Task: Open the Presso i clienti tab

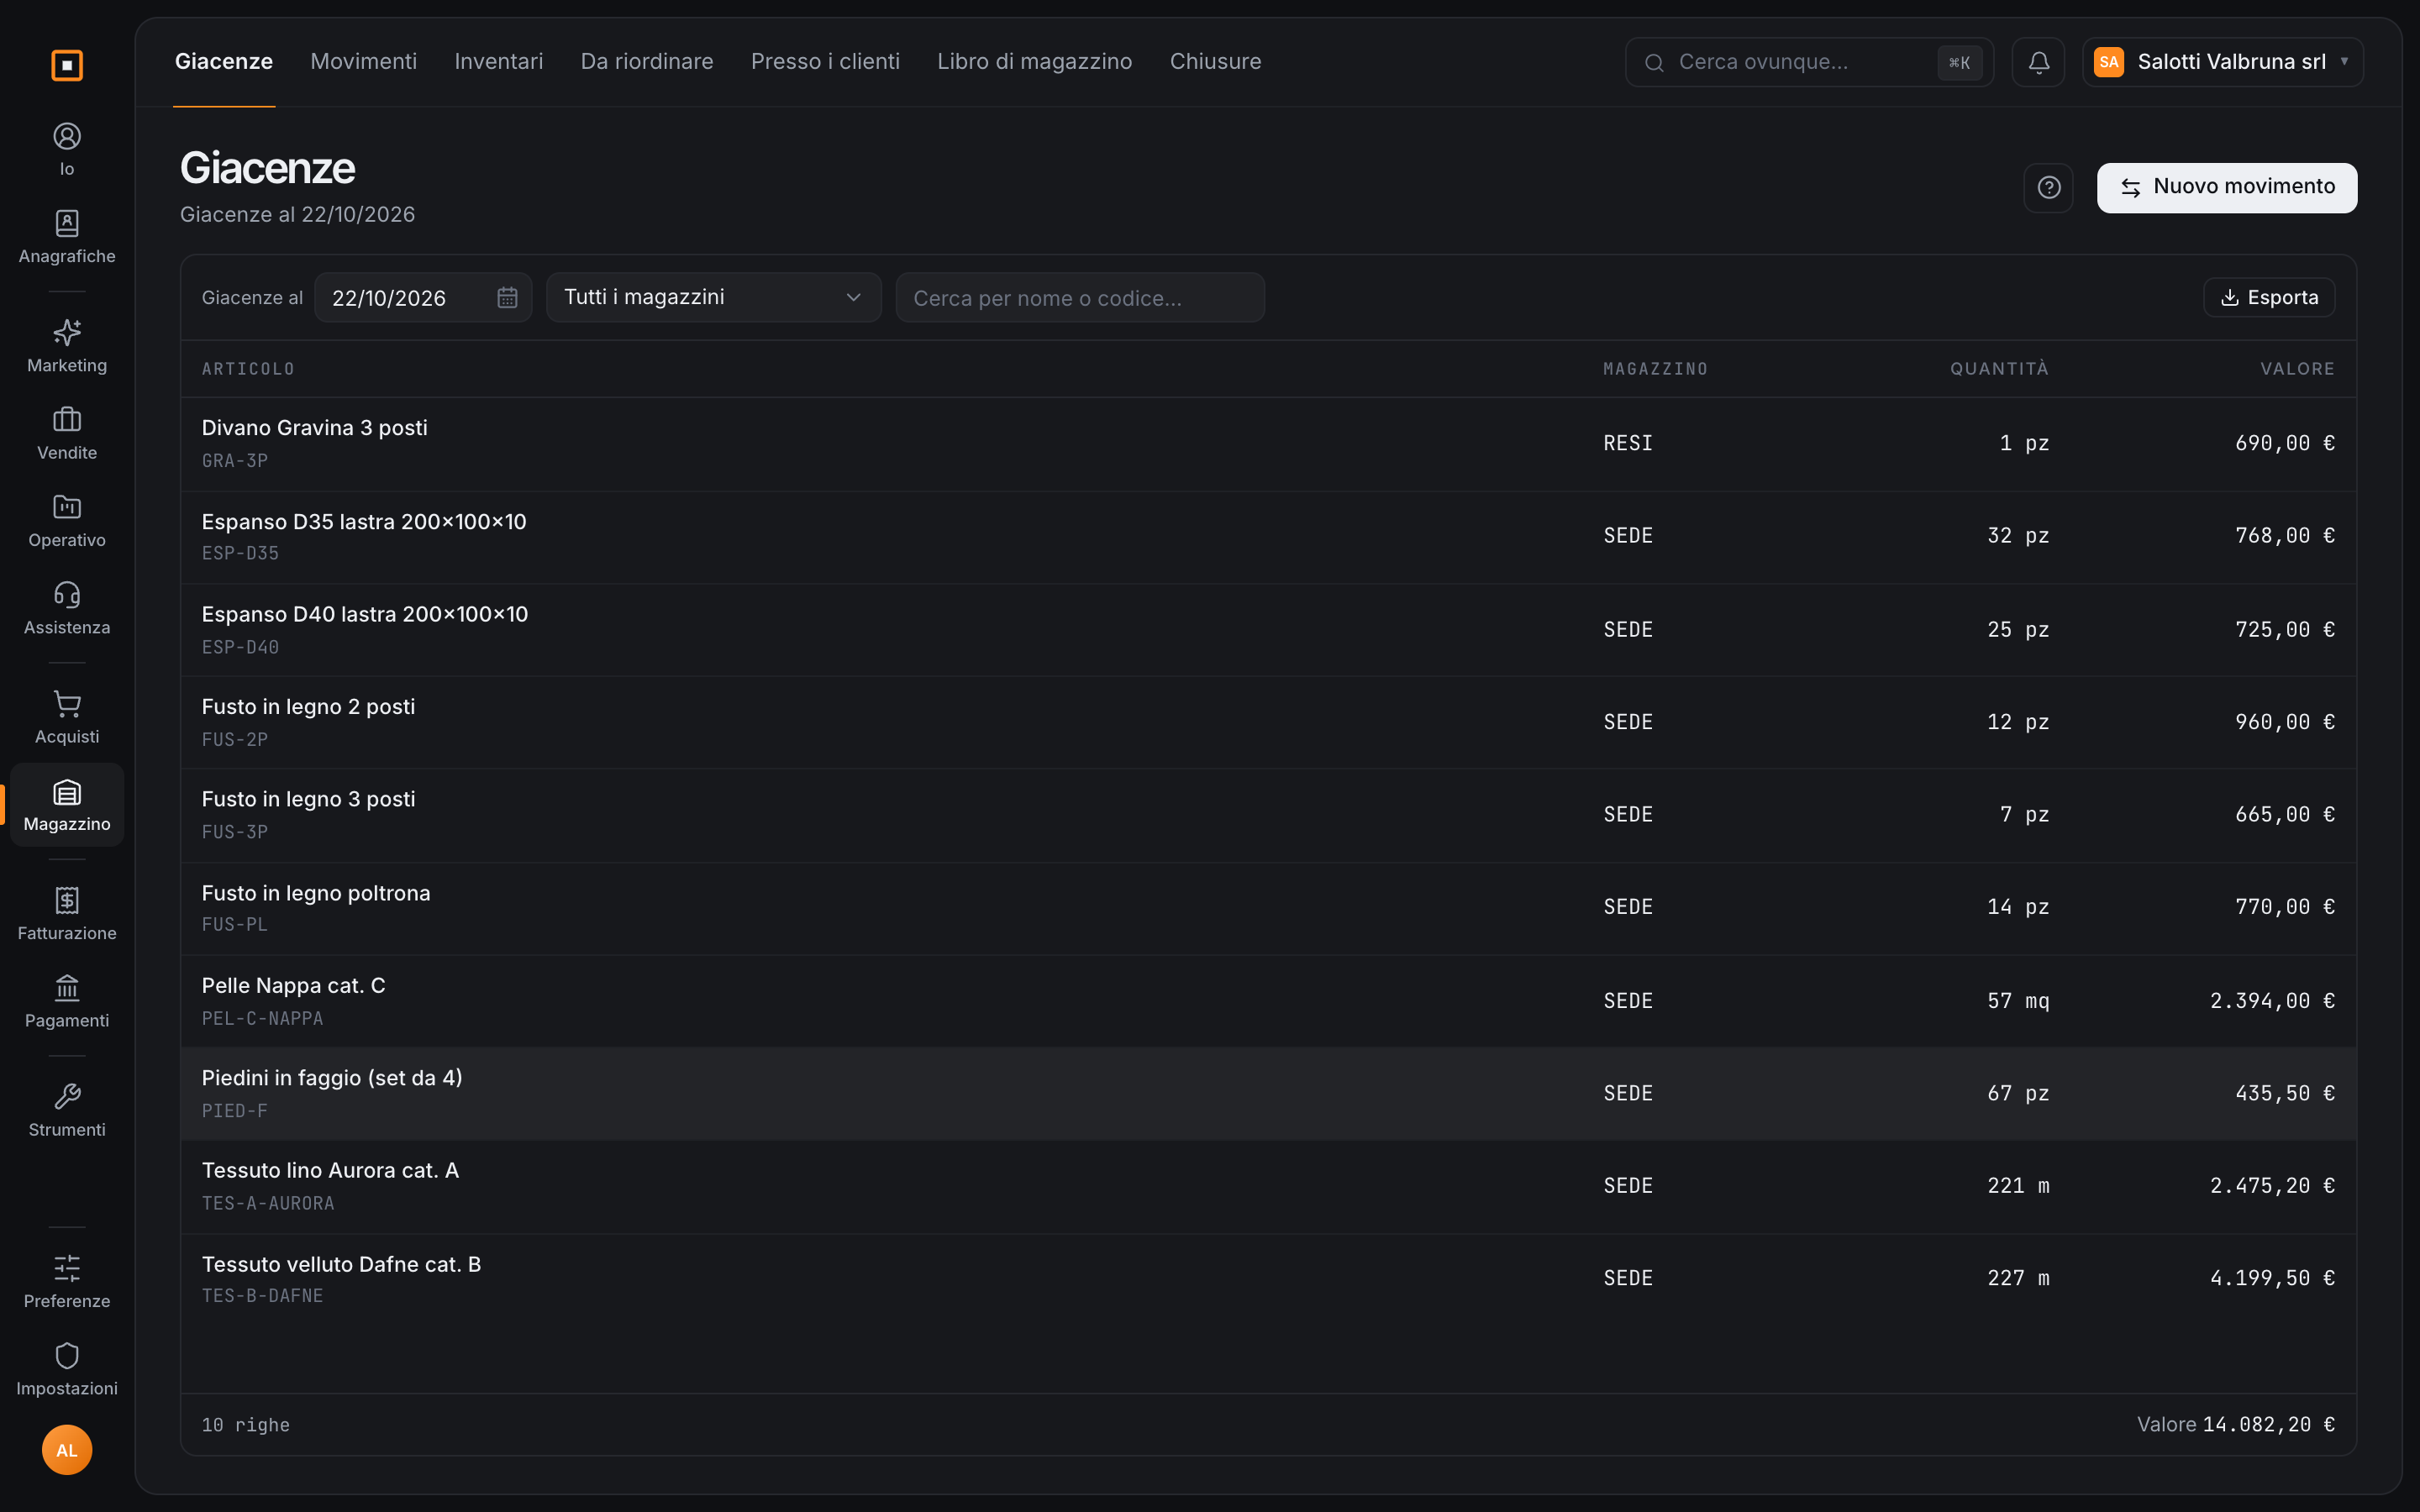Action: 825,62
